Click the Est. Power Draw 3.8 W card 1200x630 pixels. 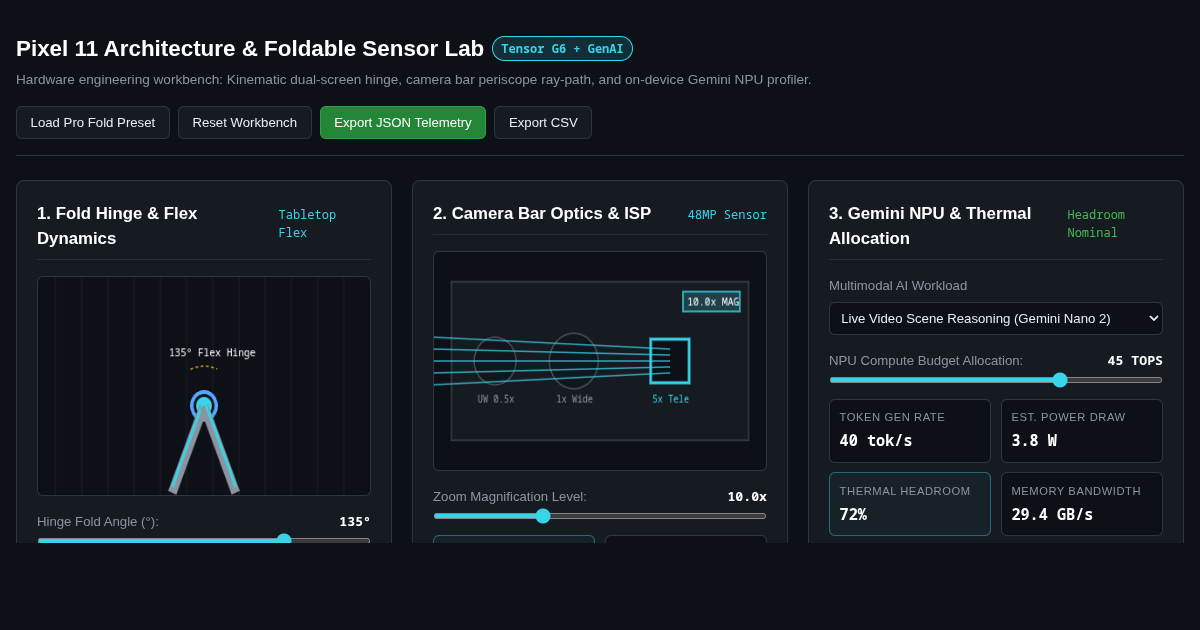point(1082,431)
